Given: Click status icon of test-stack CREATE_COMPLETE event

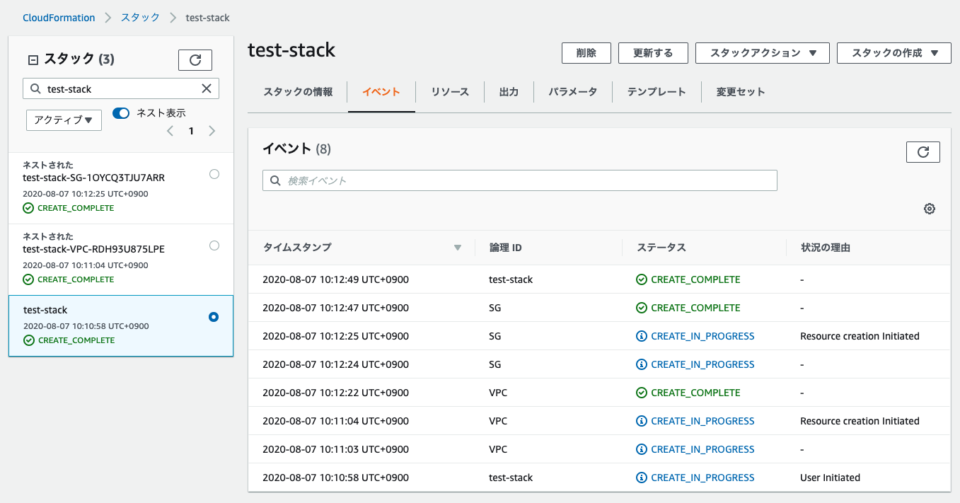Looking at the screenshot, I should pos(641,280).
